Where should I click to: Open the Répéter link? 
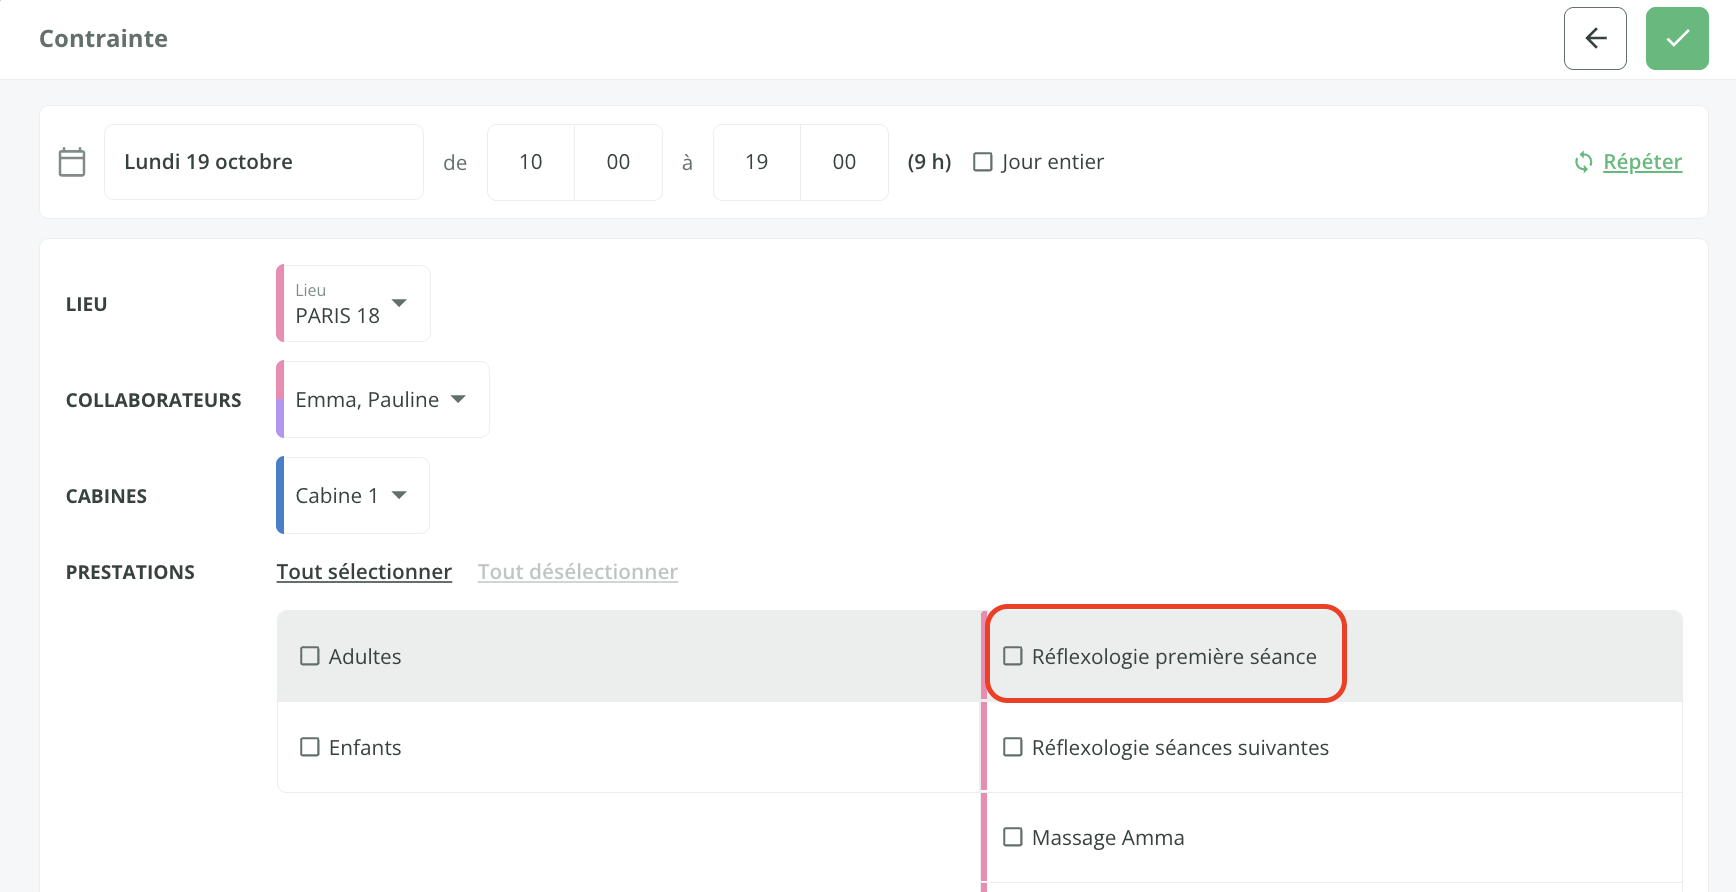pos(1642,162)
